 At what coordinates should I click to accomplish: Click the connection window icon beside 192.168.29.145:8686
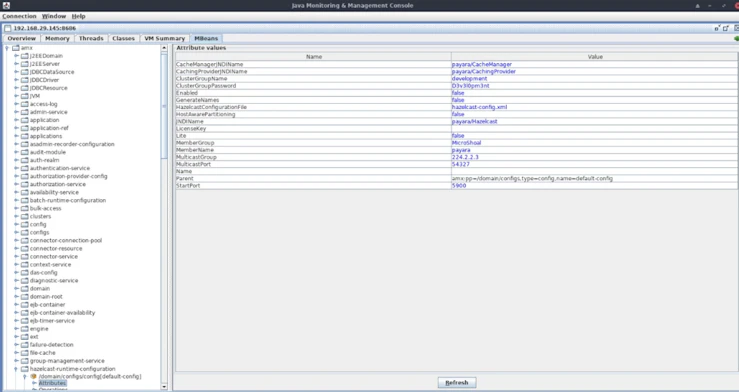pos(8,28)
